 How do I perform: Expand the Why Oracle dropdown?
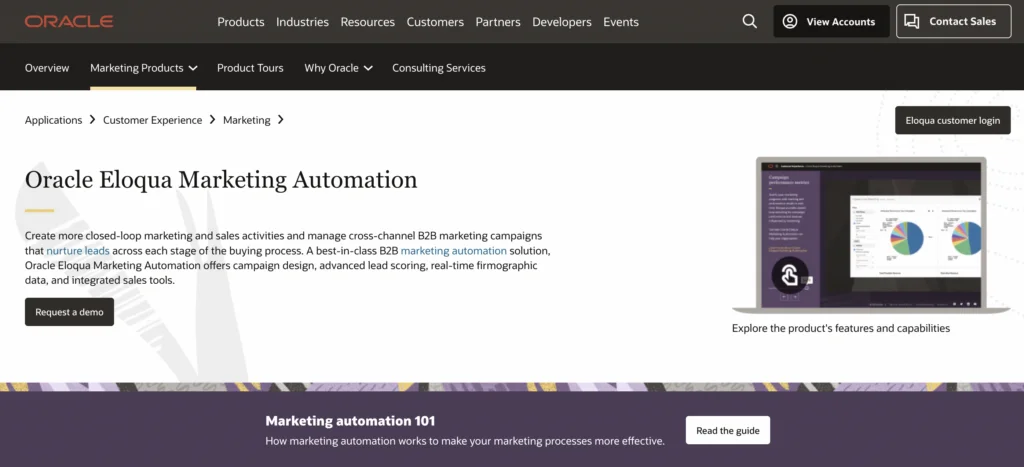pyautogui.click(x=338, y=68)
